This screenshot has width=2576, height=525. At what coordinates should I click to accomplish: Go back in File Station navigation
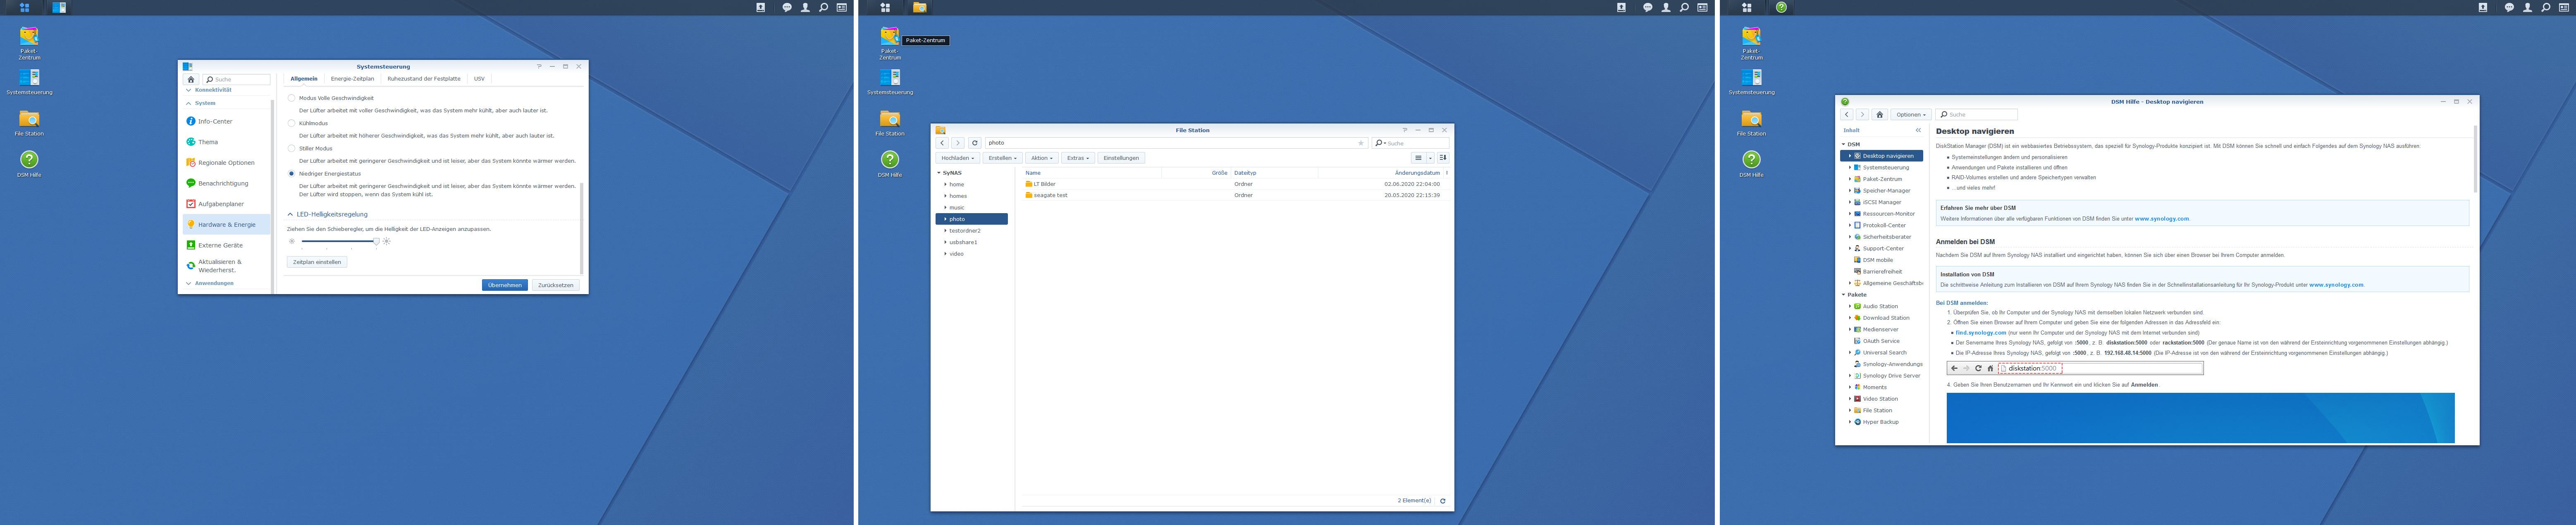pos(942,143)
